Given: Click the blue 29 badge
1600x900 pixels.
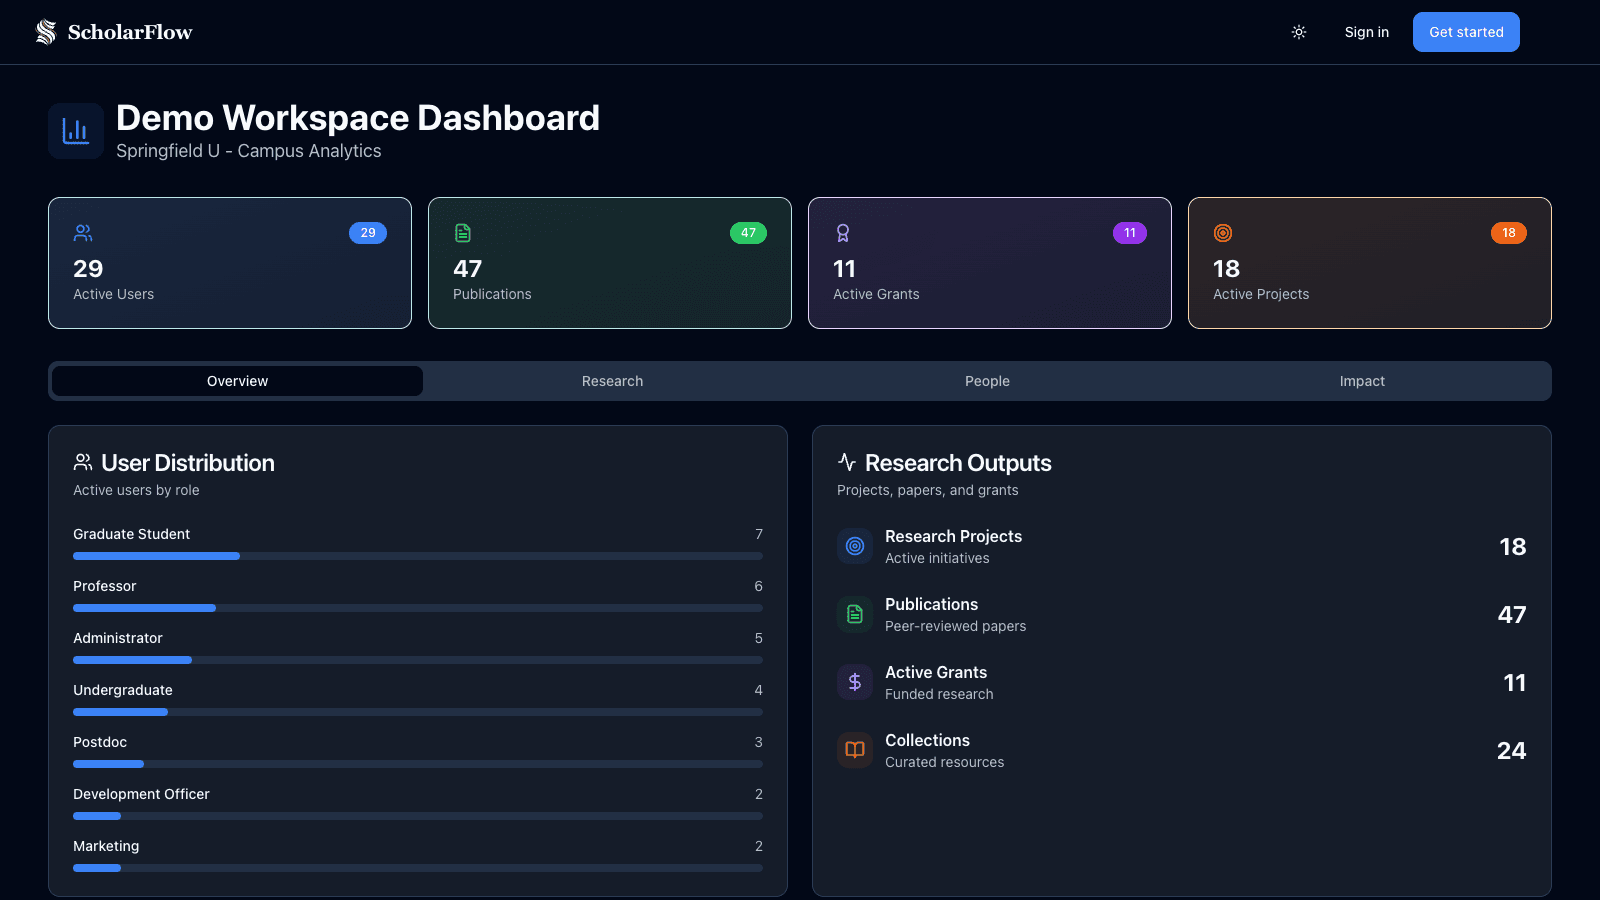Looking at the screenshot, I should (x=368, y=233).
